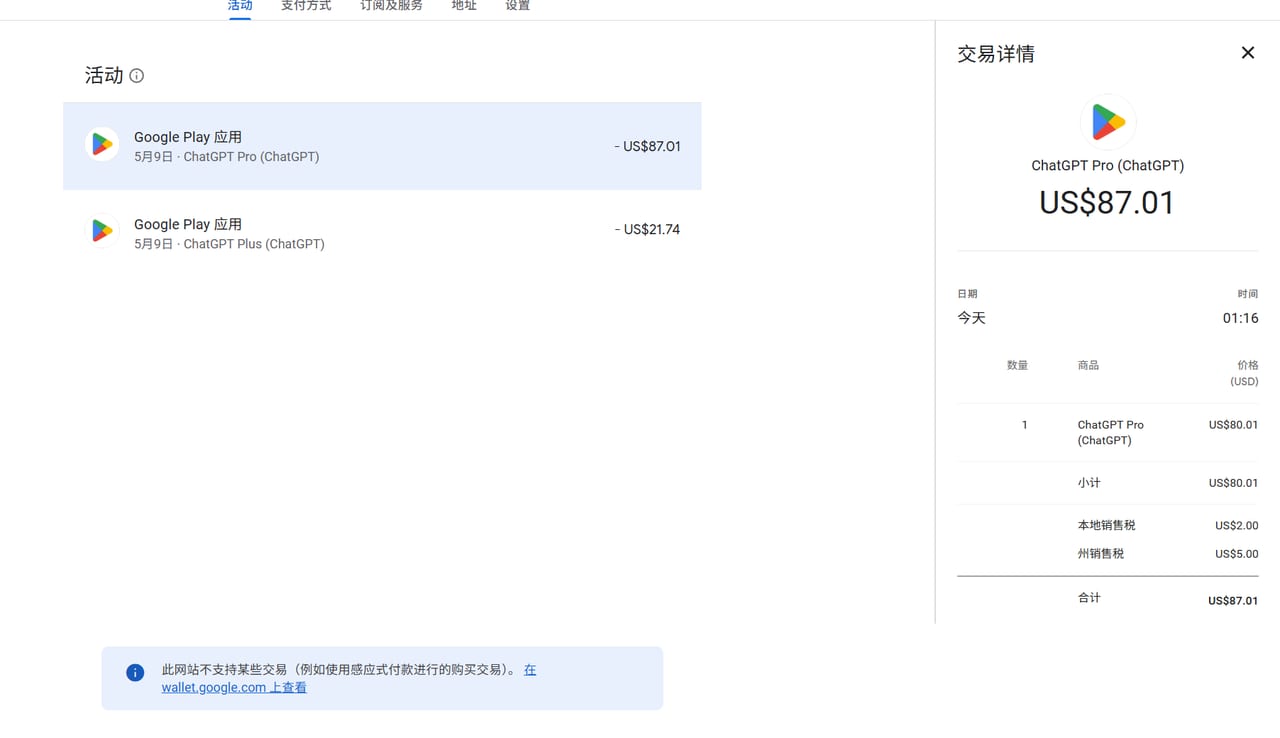Screen dimensions: 1280x738
Task: Click the 本地销售税 label
Action: [1106, 525]
